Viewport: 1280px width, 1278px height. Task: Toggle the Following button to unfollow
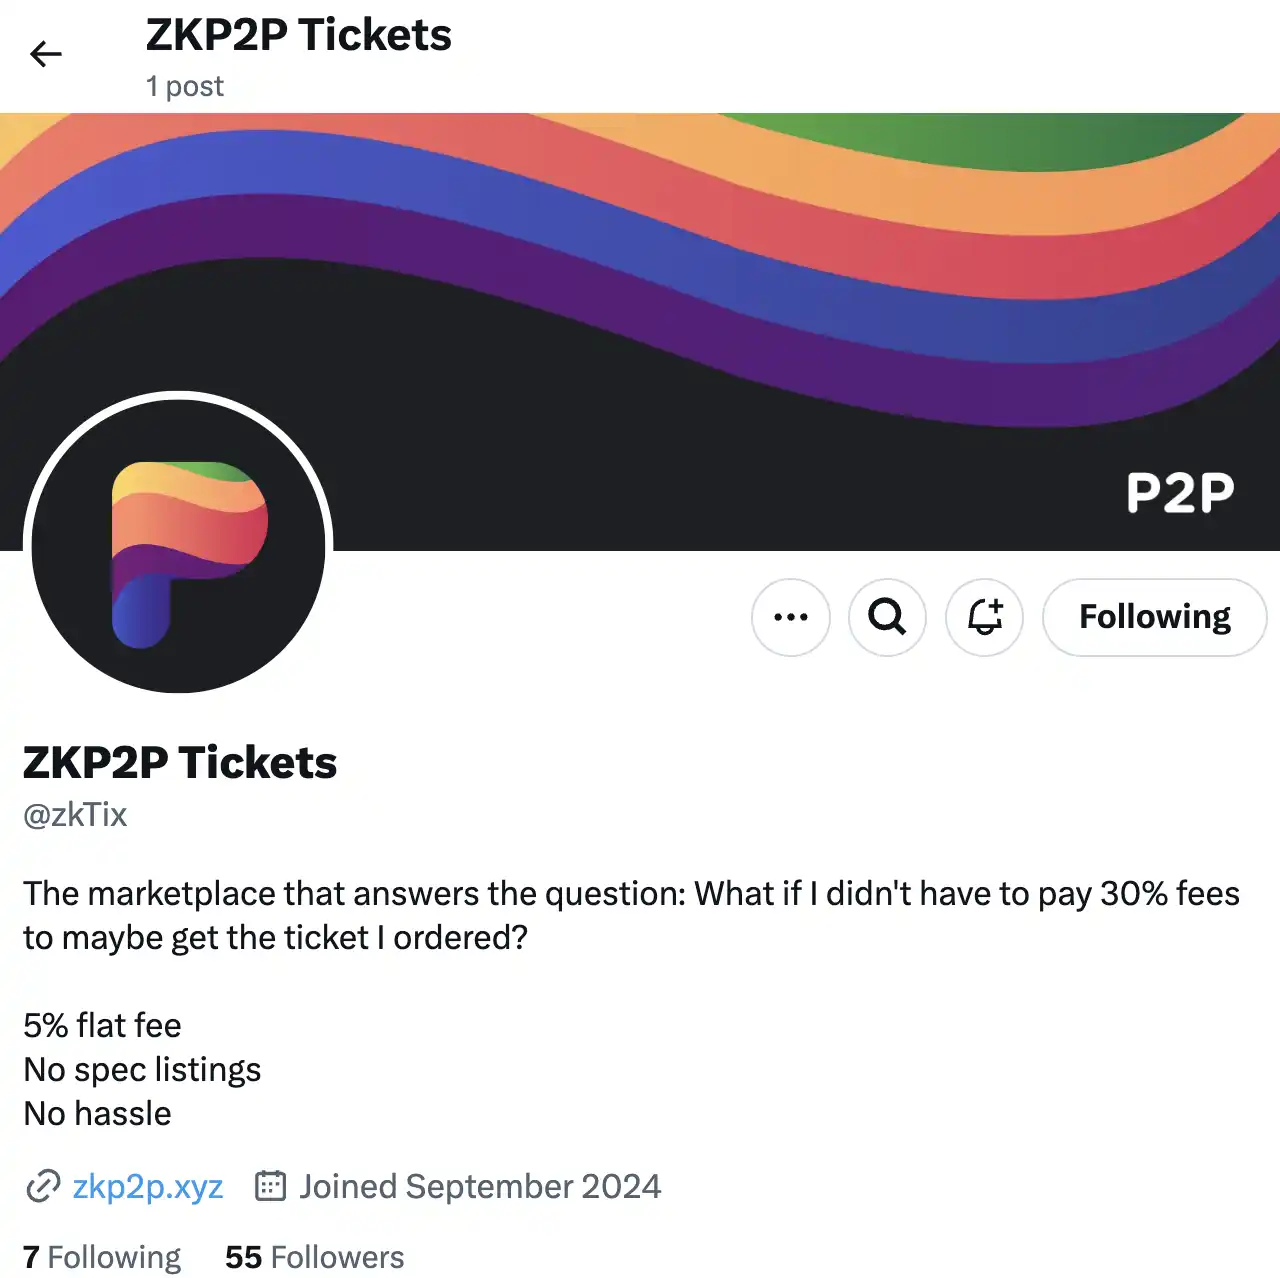point(1155,617)
